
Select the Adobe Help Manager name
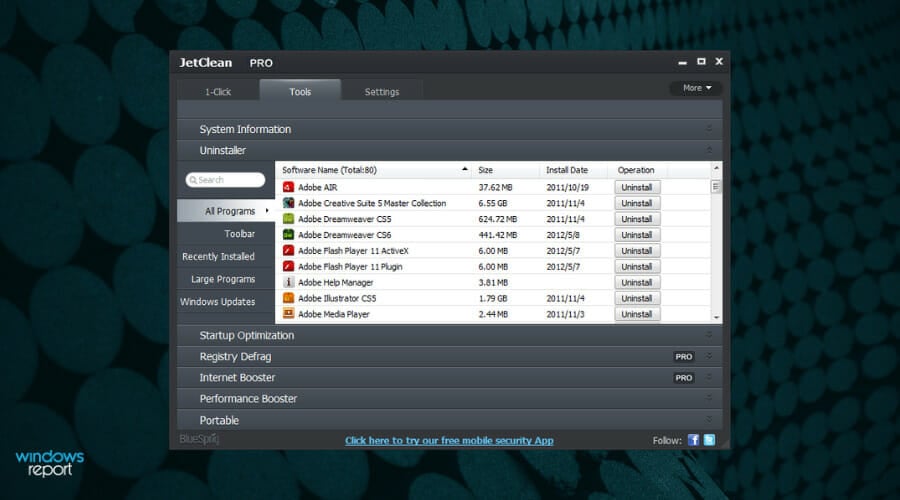coord(335,282)
